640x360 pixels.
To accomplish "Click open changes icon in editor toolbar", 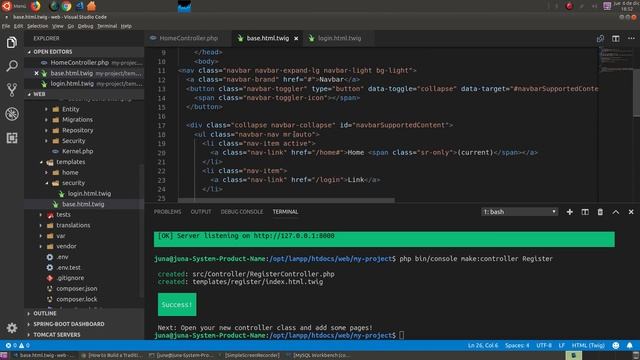I will pos(600,38).
